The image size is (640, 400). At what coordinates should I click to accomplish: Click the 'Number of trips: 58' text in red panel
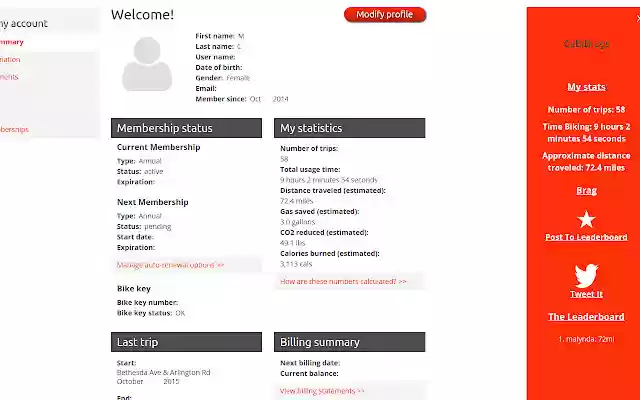(586, 110)
